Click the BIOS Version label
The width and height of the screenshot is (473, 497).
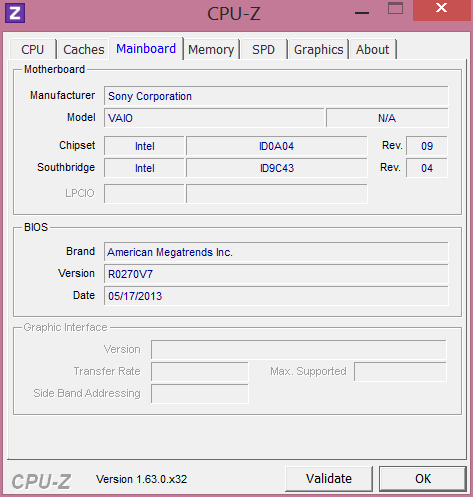point(76,273)
